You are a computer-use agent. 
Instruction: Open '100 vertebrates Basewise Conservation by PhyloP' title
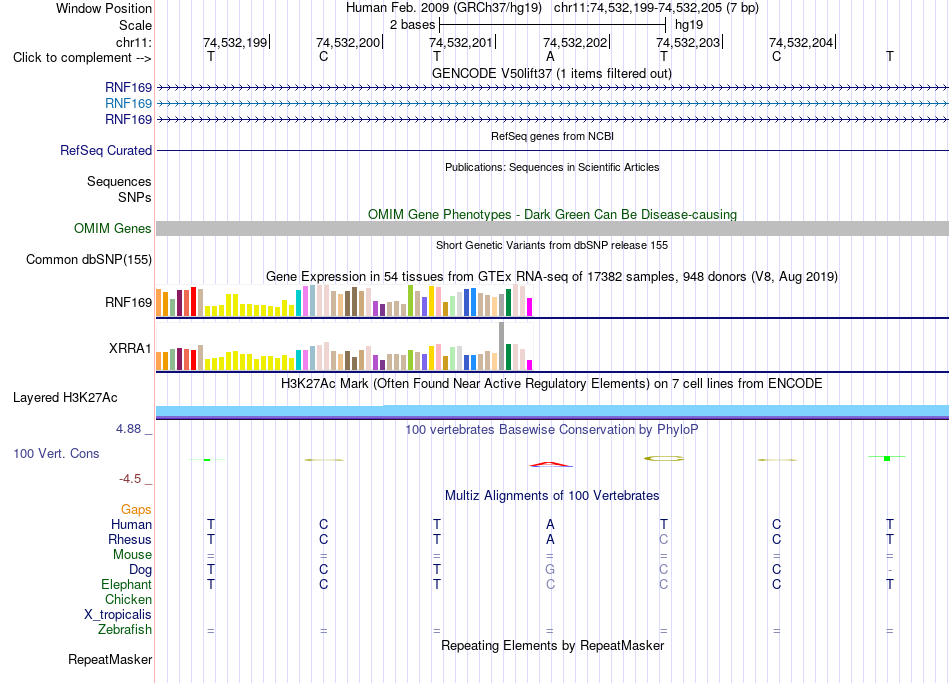552,430
